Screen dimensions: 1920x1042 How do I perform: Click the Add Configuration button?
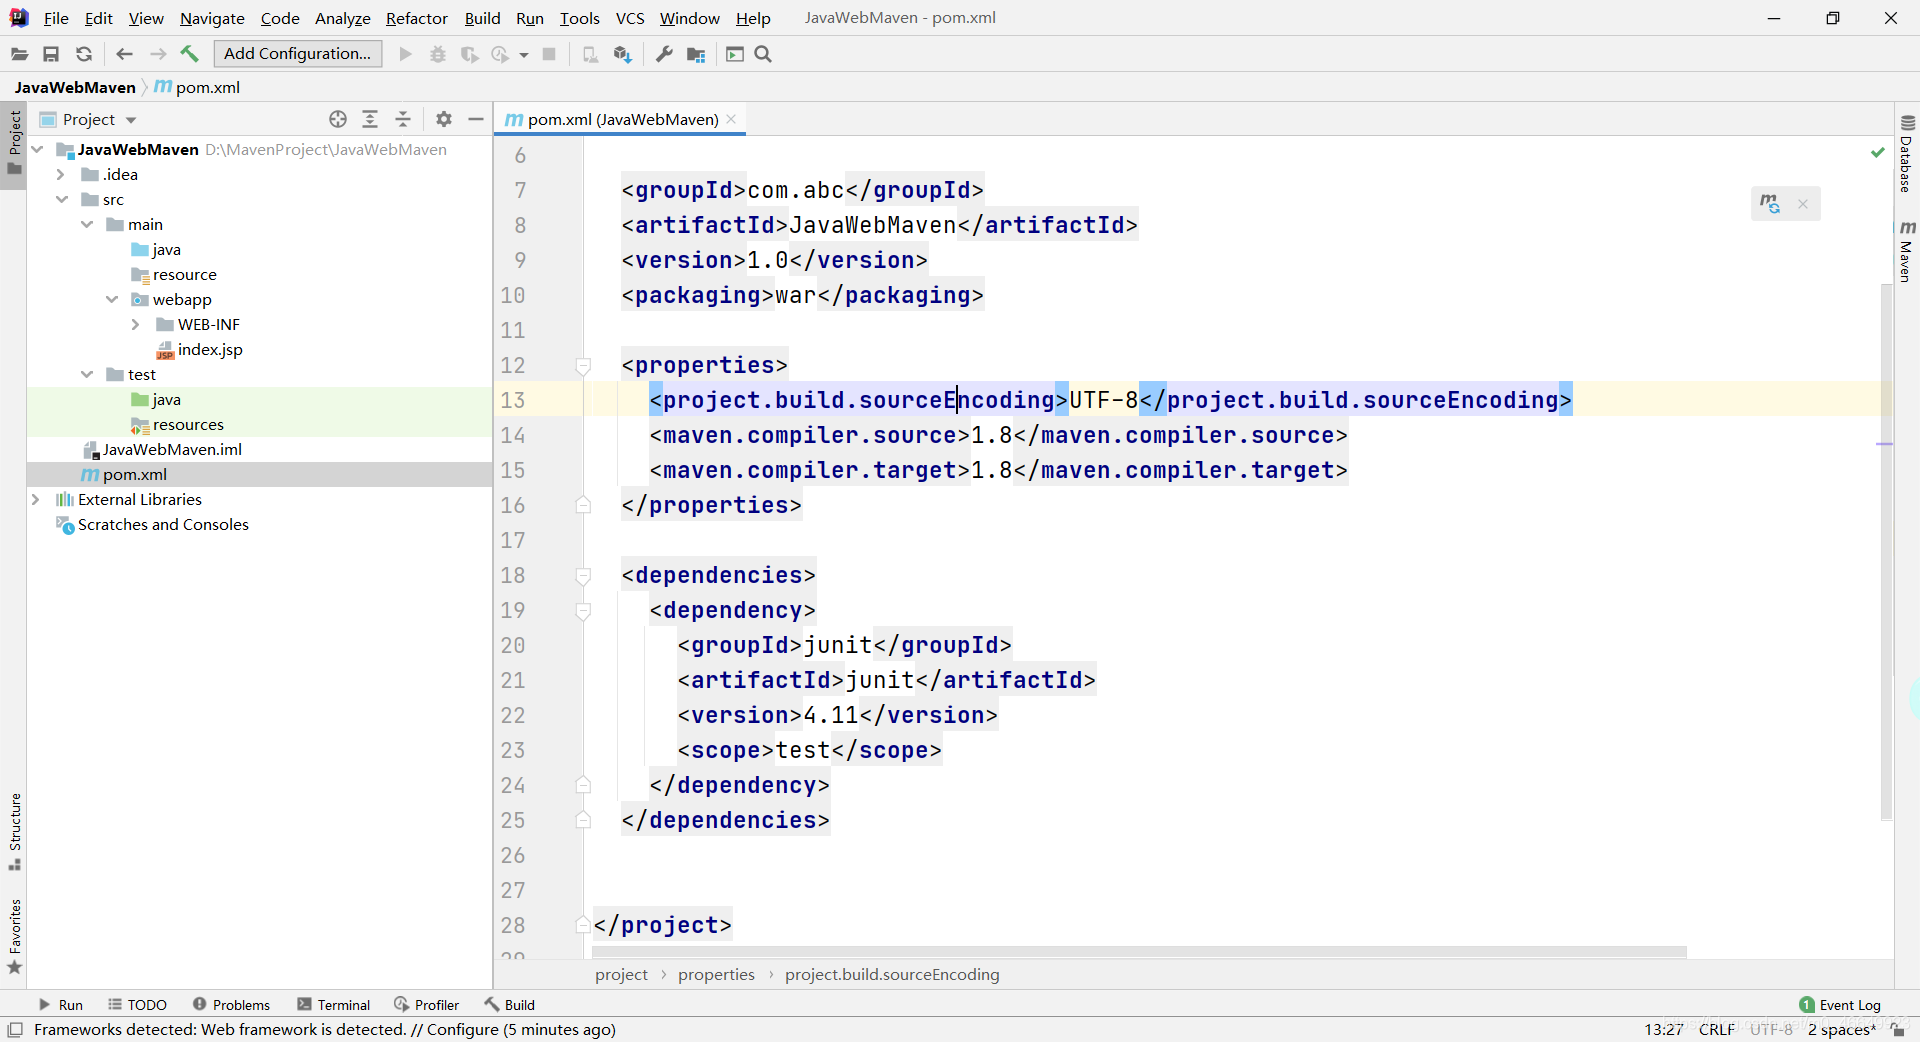[x=298, y=54]
